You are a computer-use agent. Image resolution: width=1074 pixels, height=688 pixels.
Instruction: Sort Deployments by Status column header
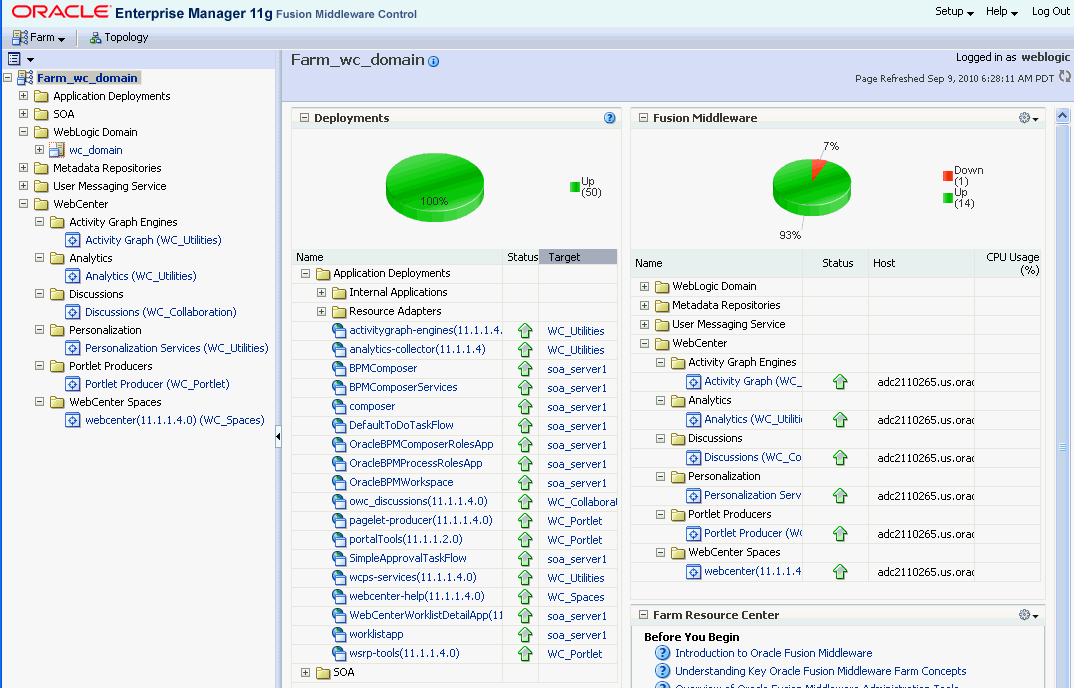tap(522, 257)
